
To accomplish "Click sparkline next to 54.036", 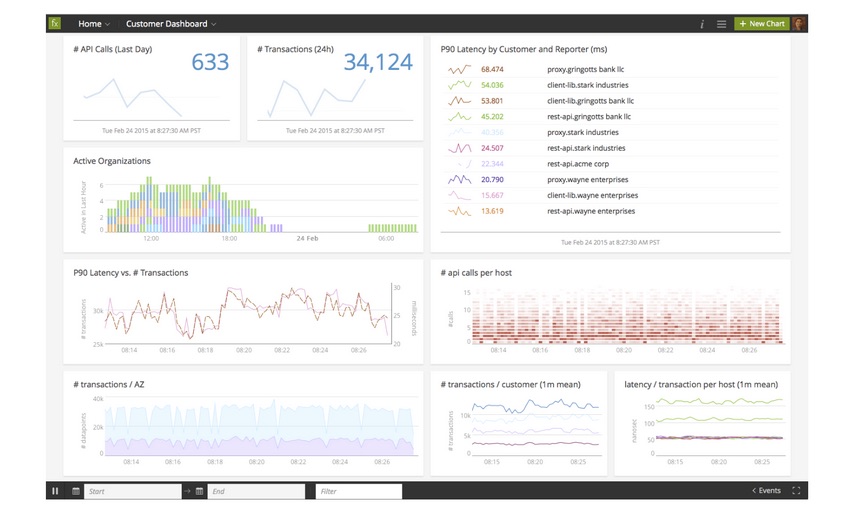I will pos(459,85).
